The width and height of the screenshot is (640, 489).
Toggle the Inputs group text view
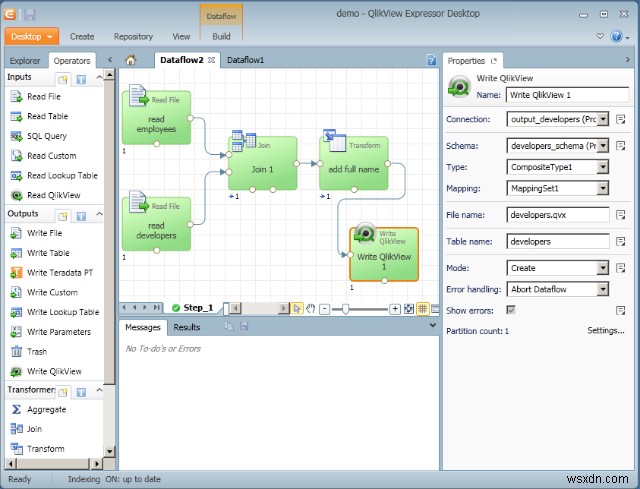click(81, 79)
